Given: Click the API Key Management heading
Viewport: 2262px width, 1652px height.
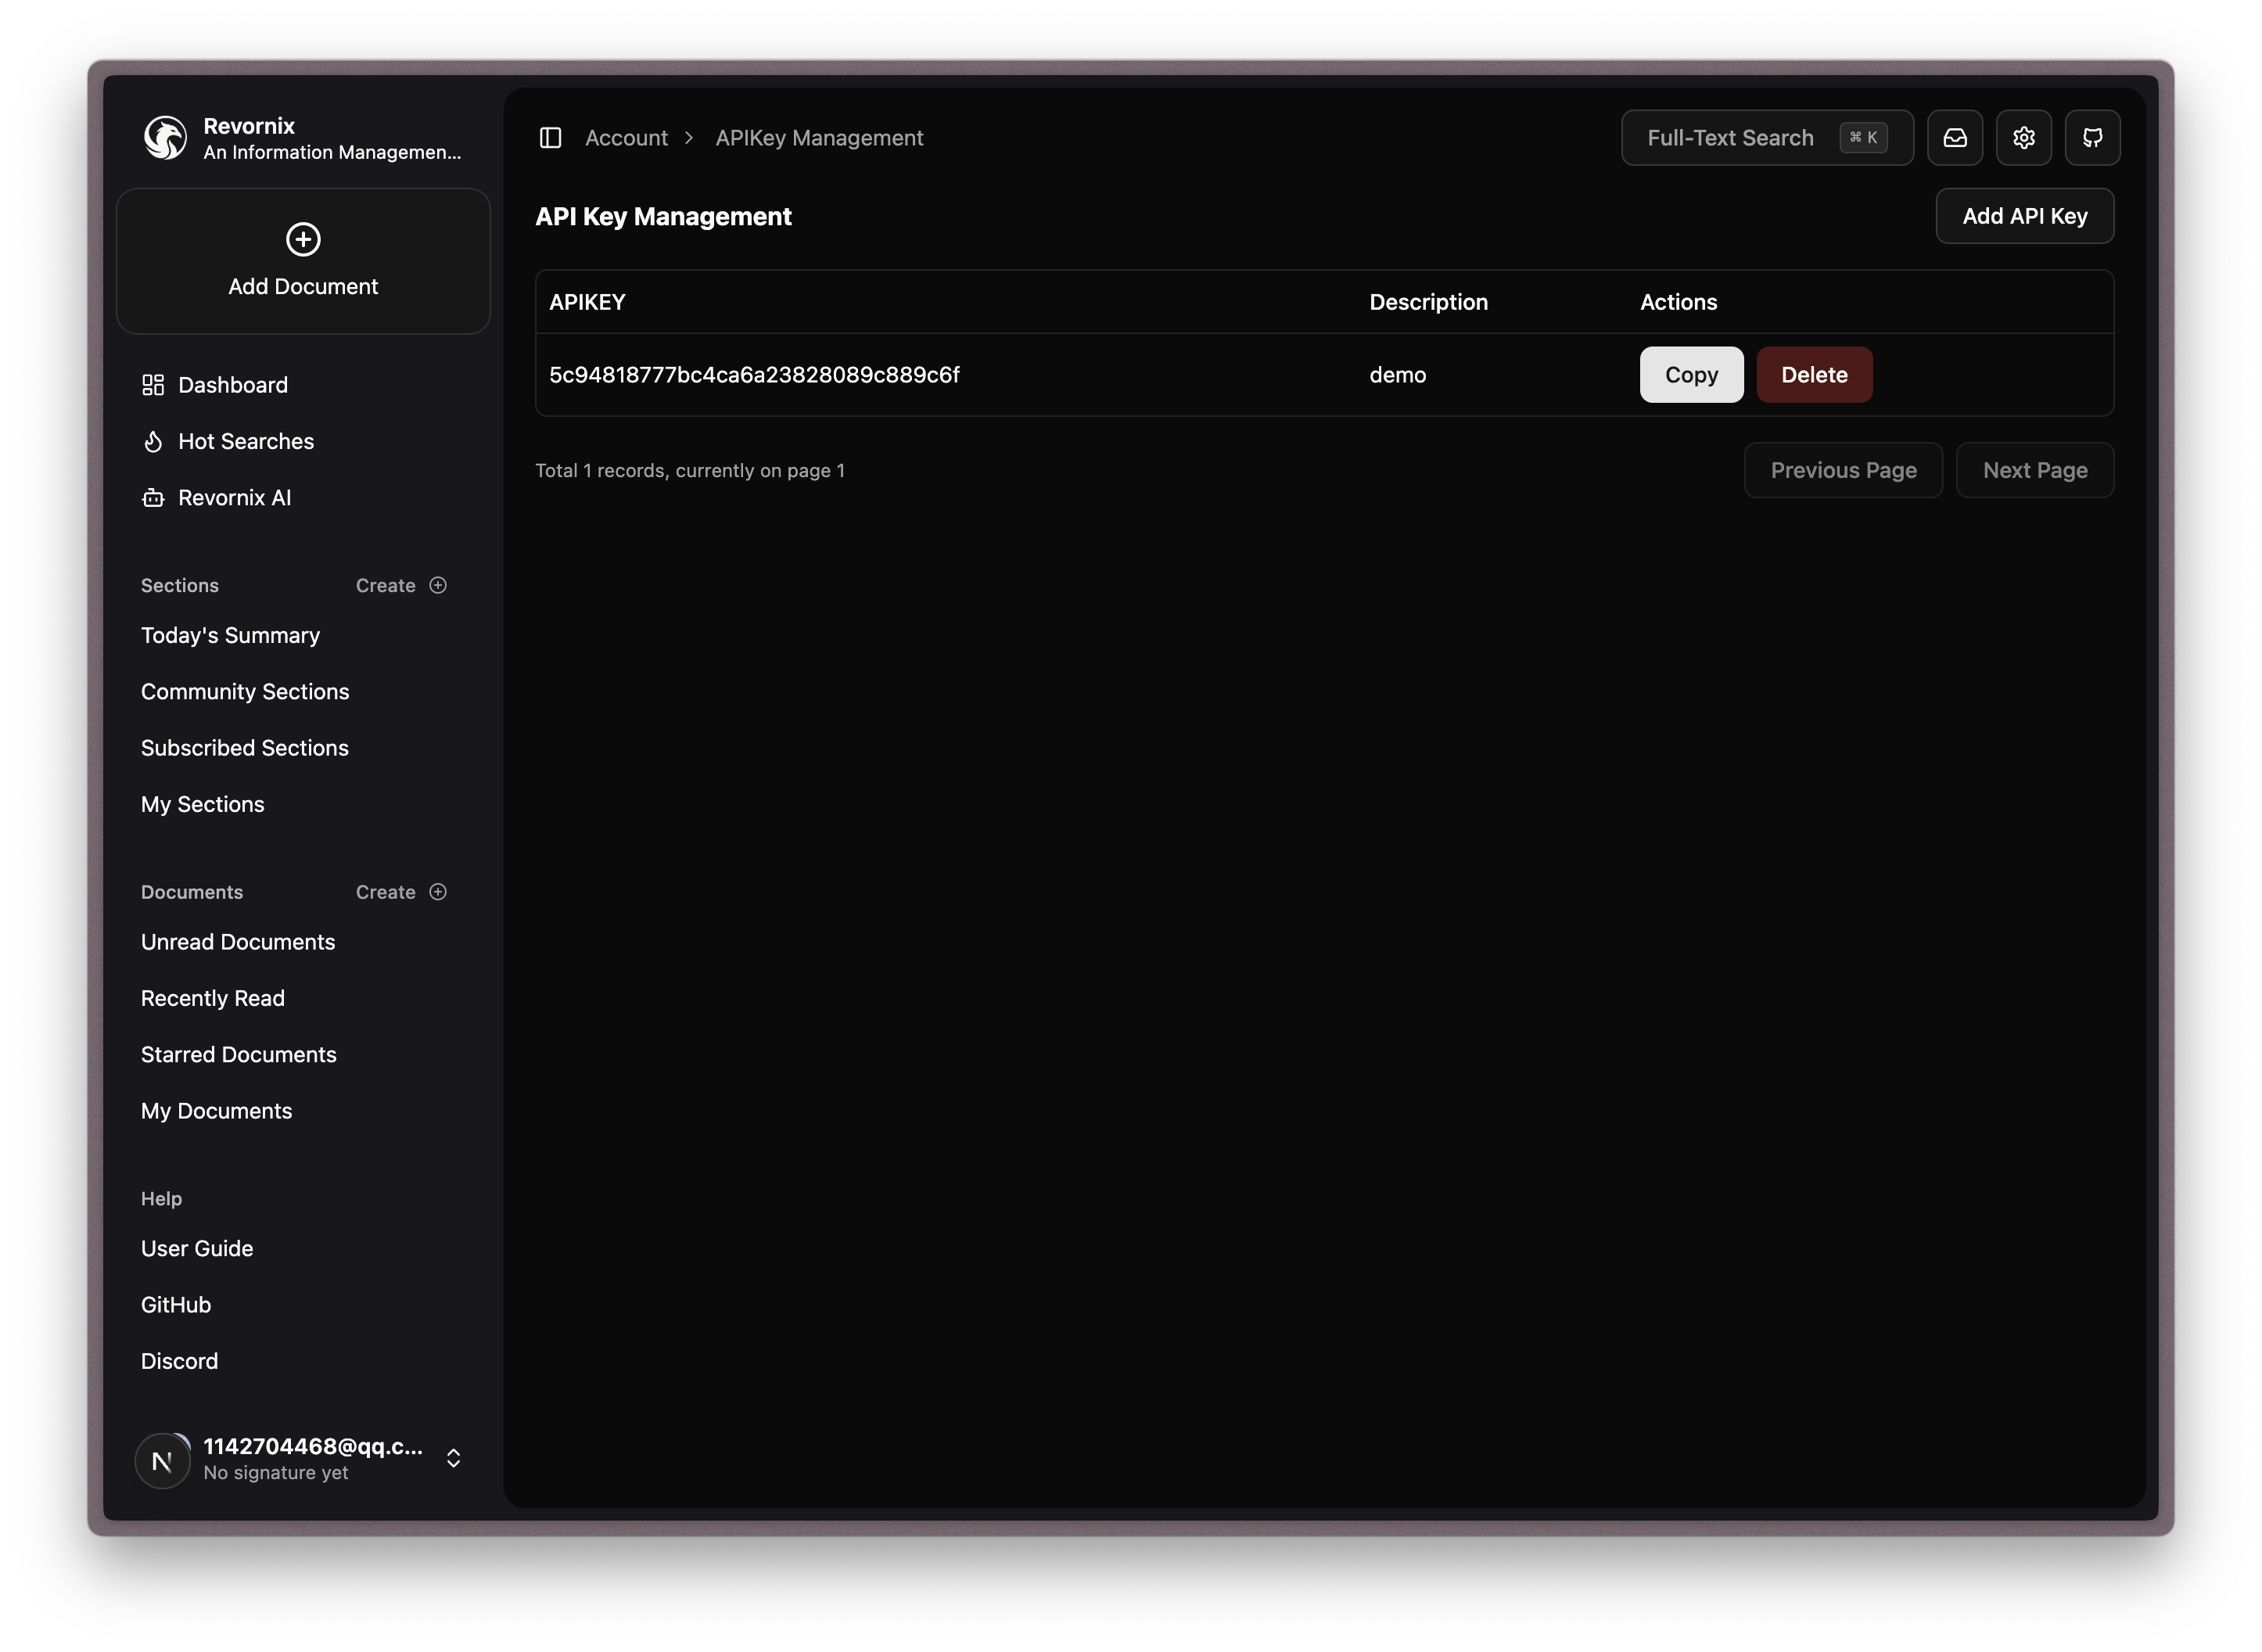Looking at the screenshot, I should click(x=663, y=217).
